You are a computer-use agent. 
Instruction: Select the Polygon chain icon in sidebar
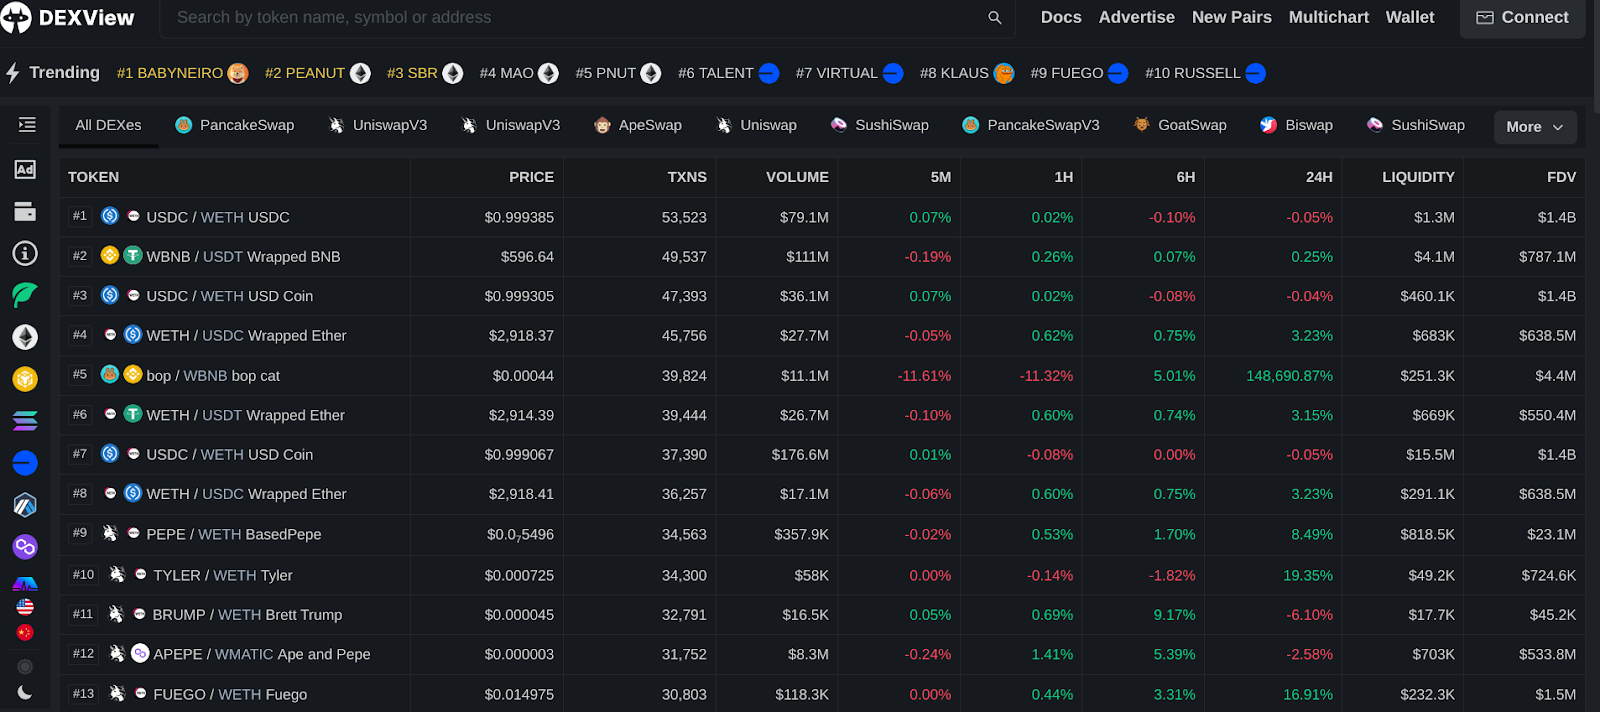pyautogui.click(x=25, y=547)
